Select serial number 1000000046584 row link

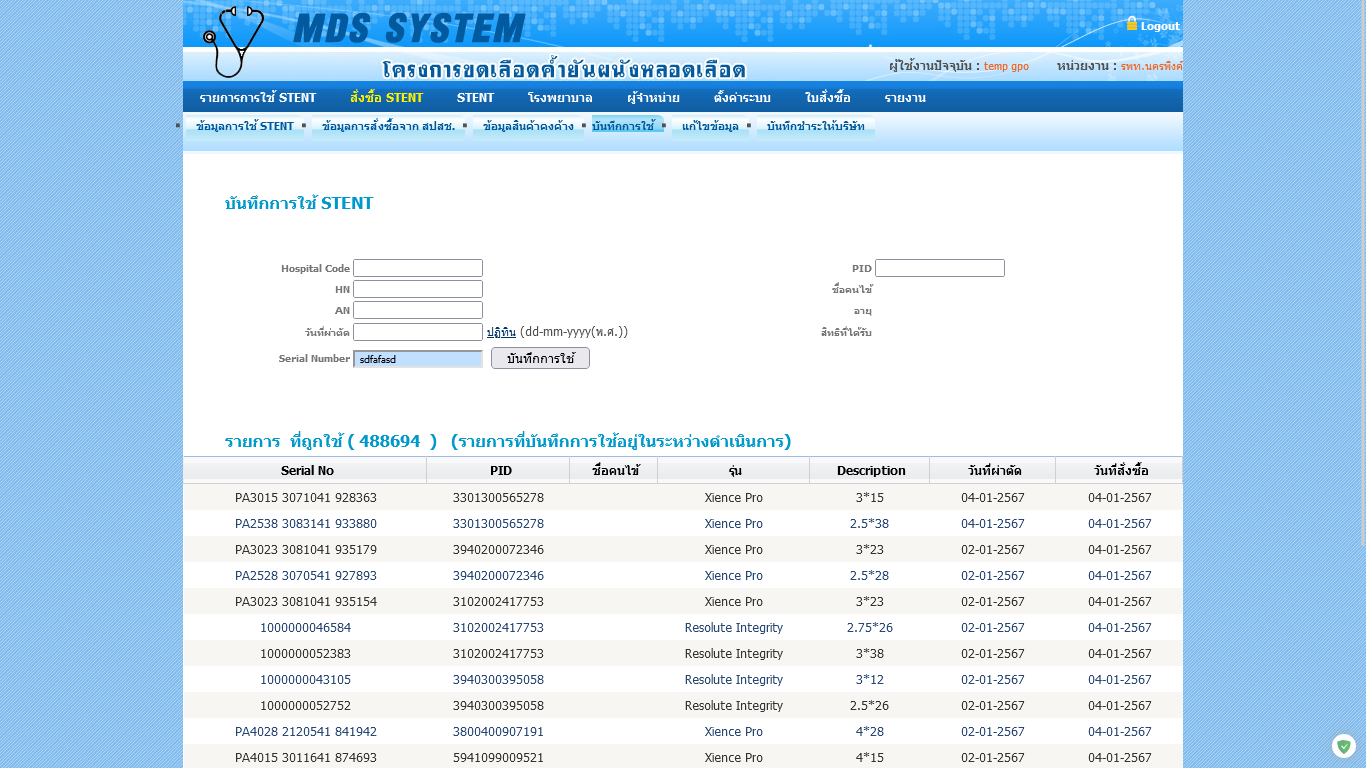(x=305, y=628)
